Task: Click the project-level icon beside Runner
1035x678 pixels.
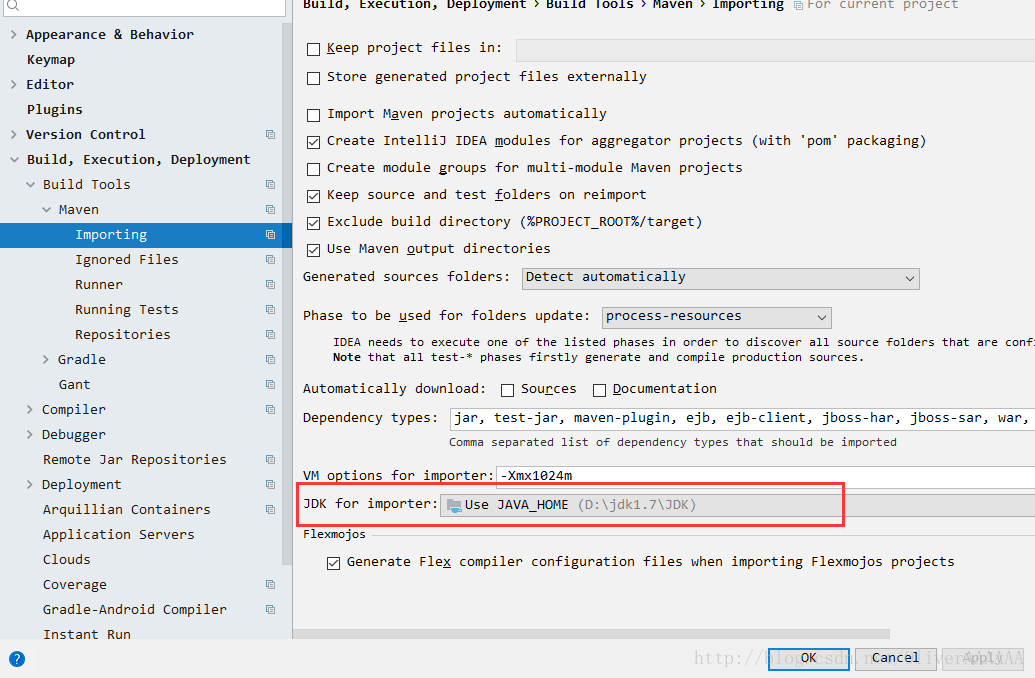Action: coord(270,285)
